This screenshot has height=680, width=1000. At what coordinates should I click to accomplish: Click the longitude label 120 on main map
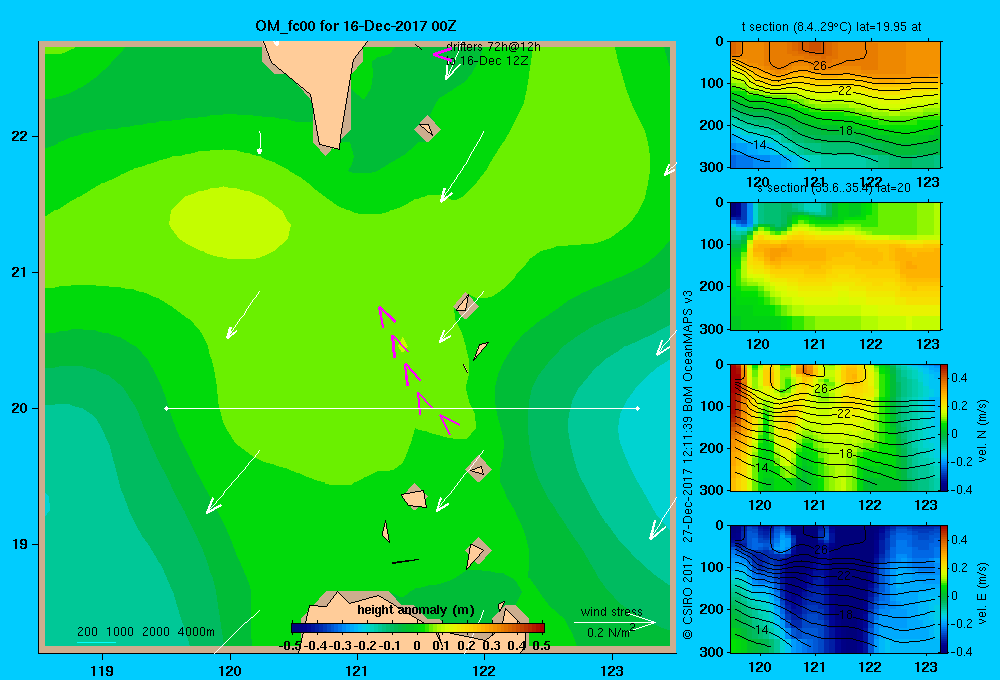pyautogui.click(x=230, y=670)
